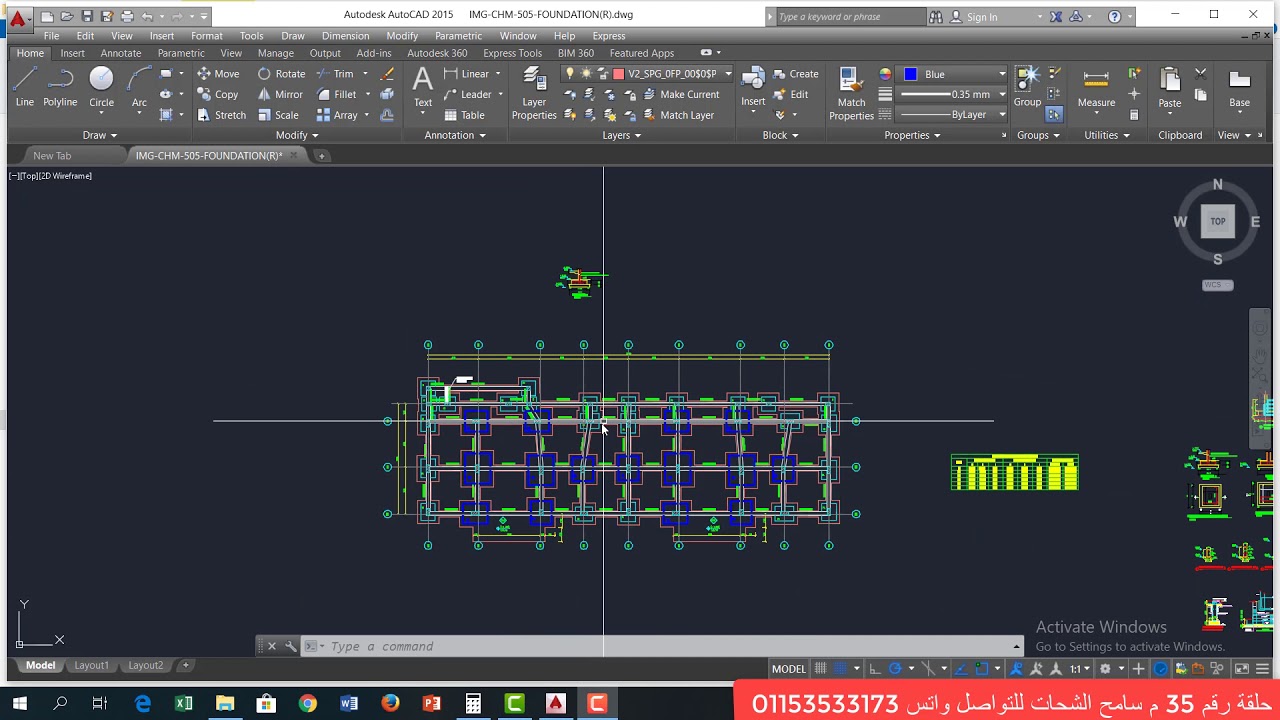Insert a Table annotation
The image size is (1280, 720).
pos(464,115)
